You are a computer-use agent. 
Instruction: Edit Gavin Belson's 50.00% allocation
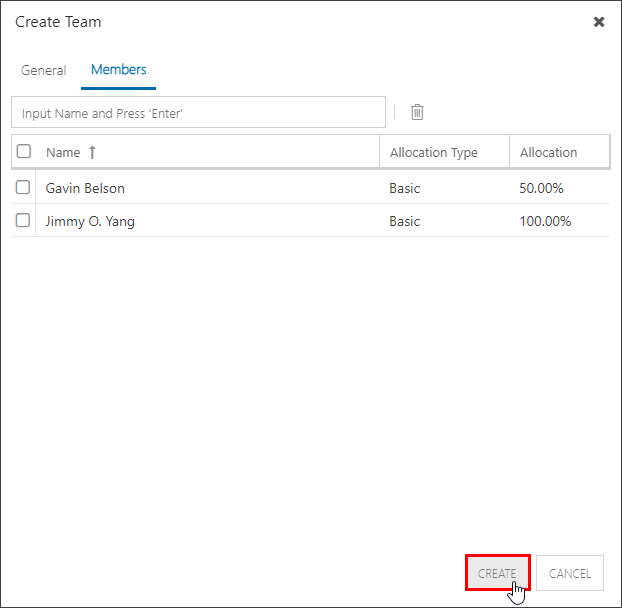coord(541,188)
